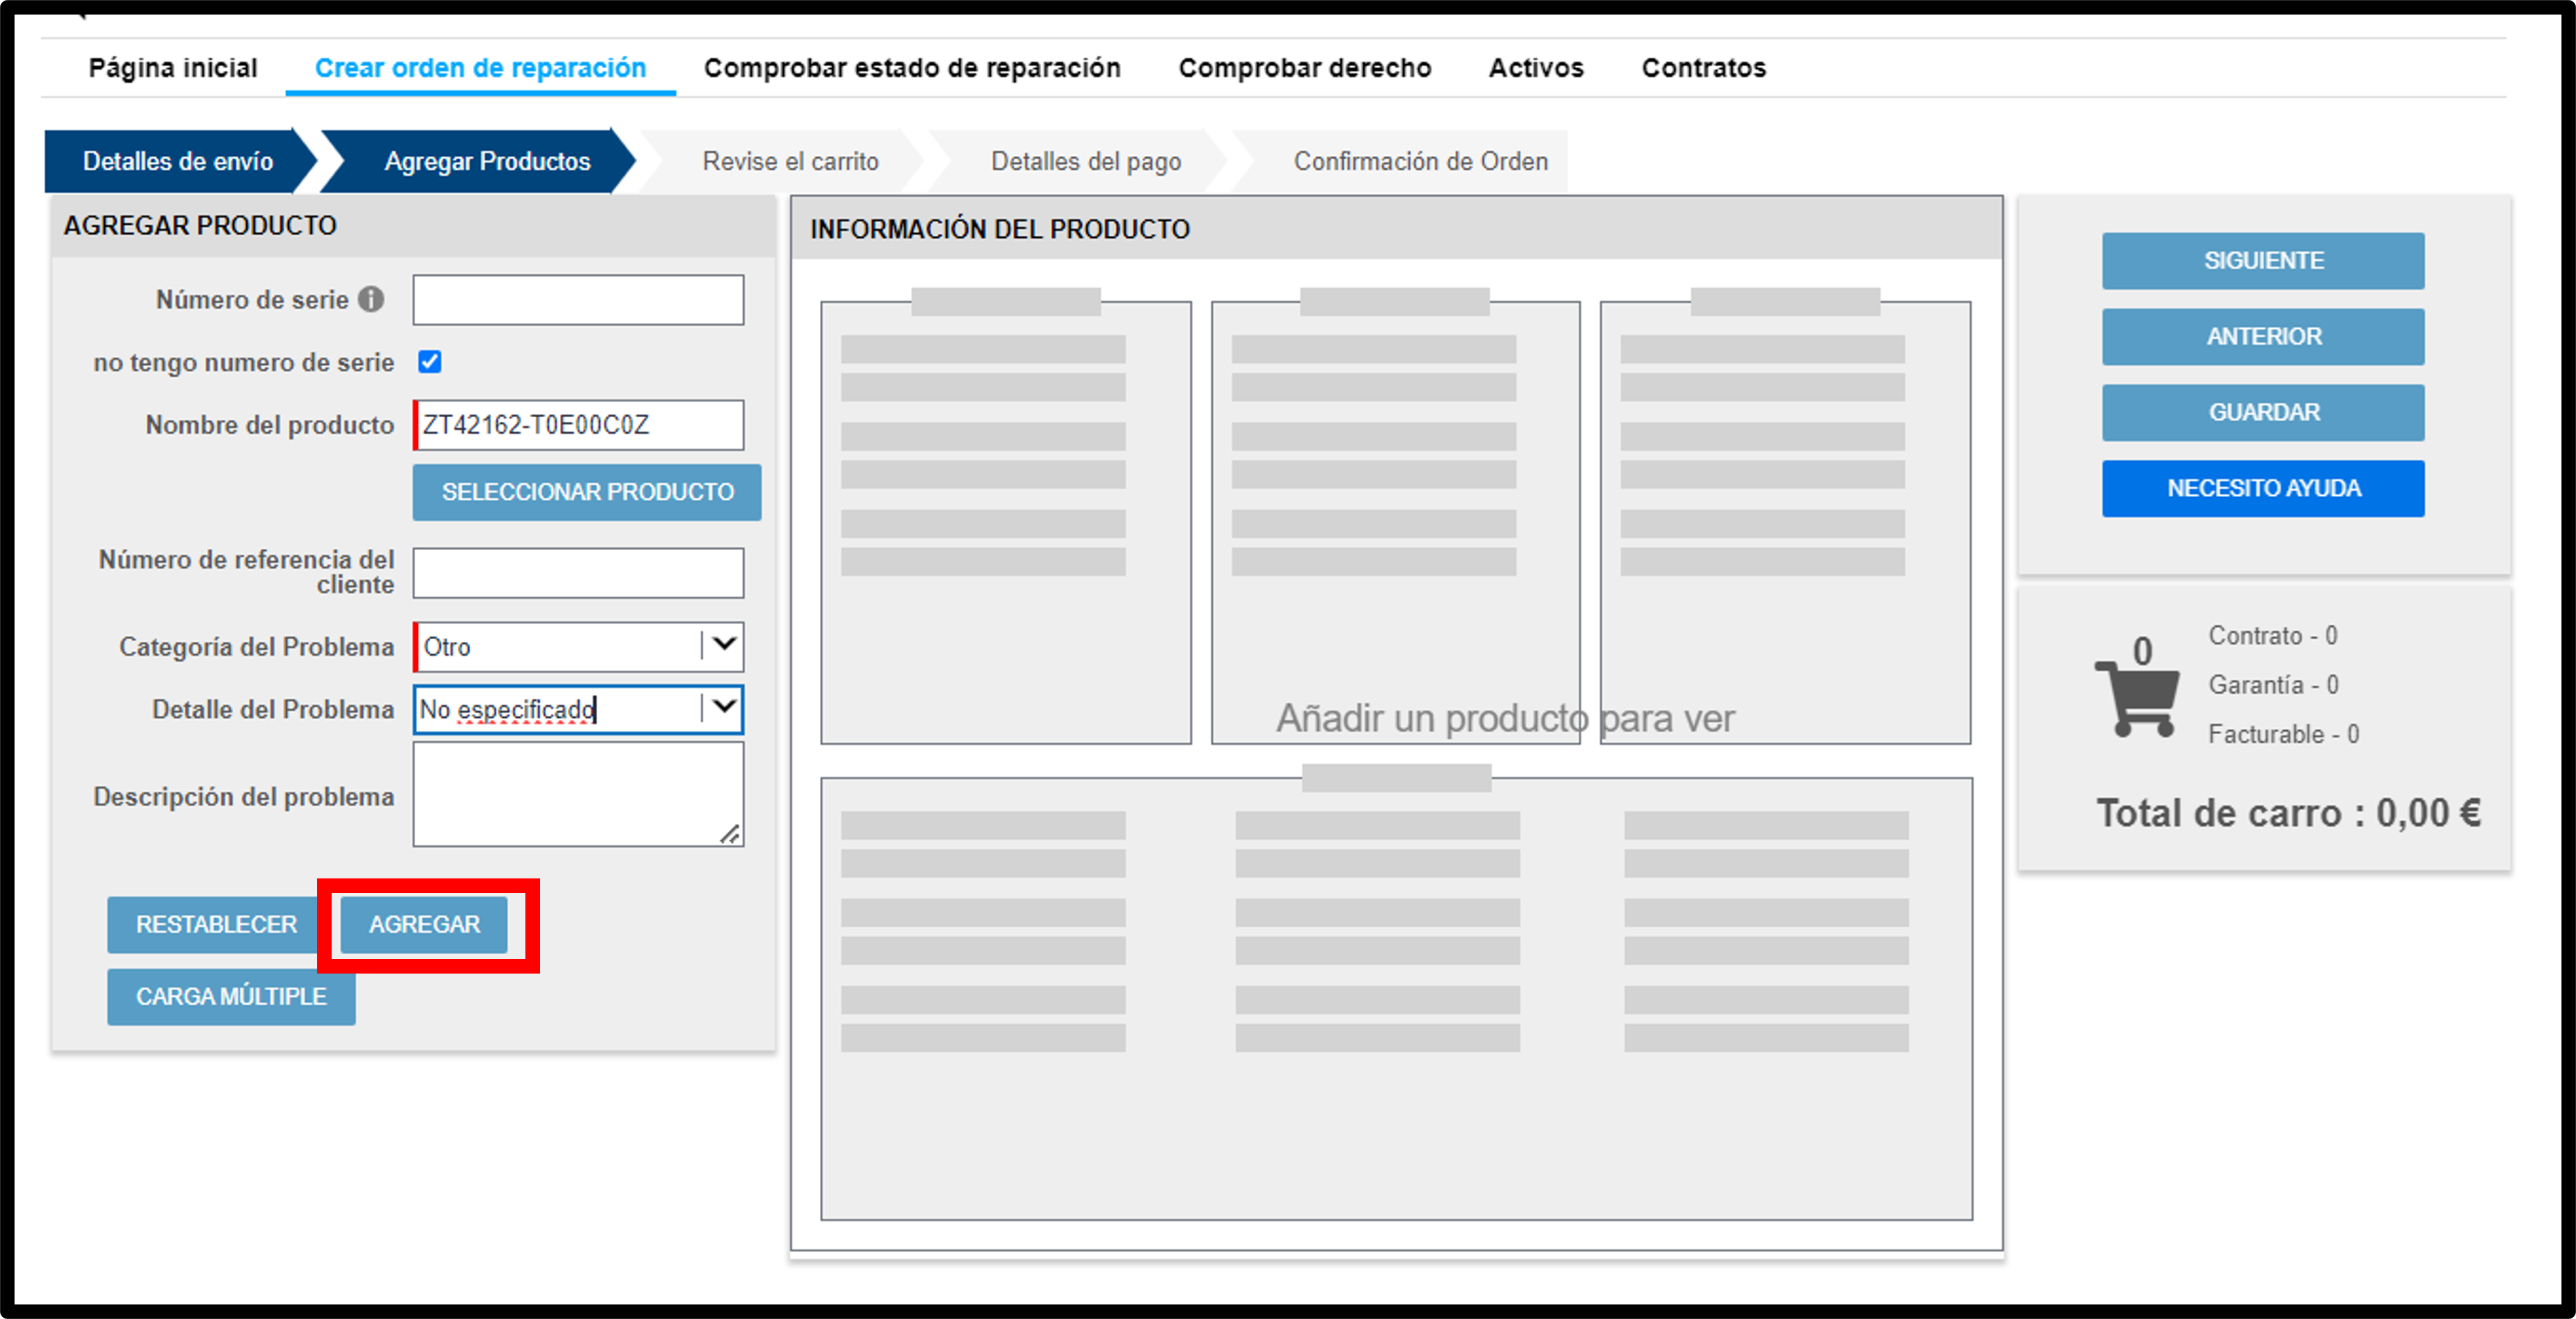Click Número de referencia del cliente field
The height and width of the screenshot is (1319, 2576).
(x=579, y=572)
